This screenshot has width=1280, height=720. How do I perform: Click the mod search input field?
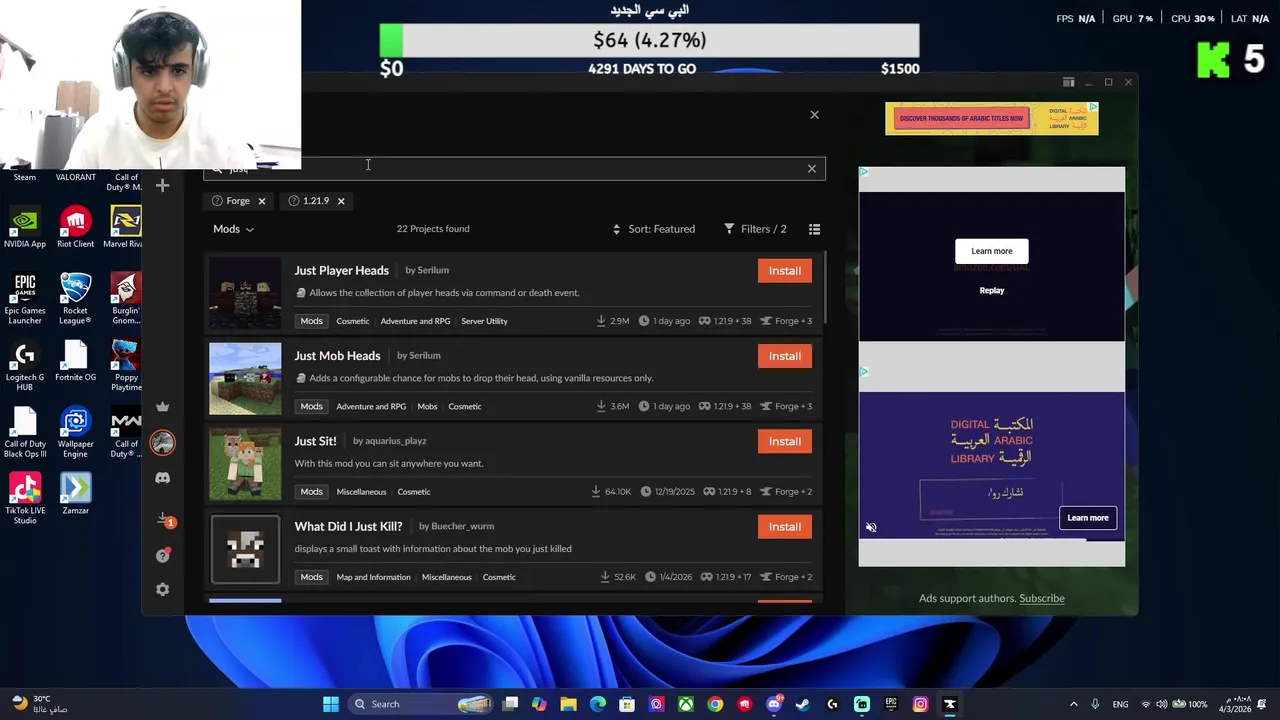coord(513,168)
